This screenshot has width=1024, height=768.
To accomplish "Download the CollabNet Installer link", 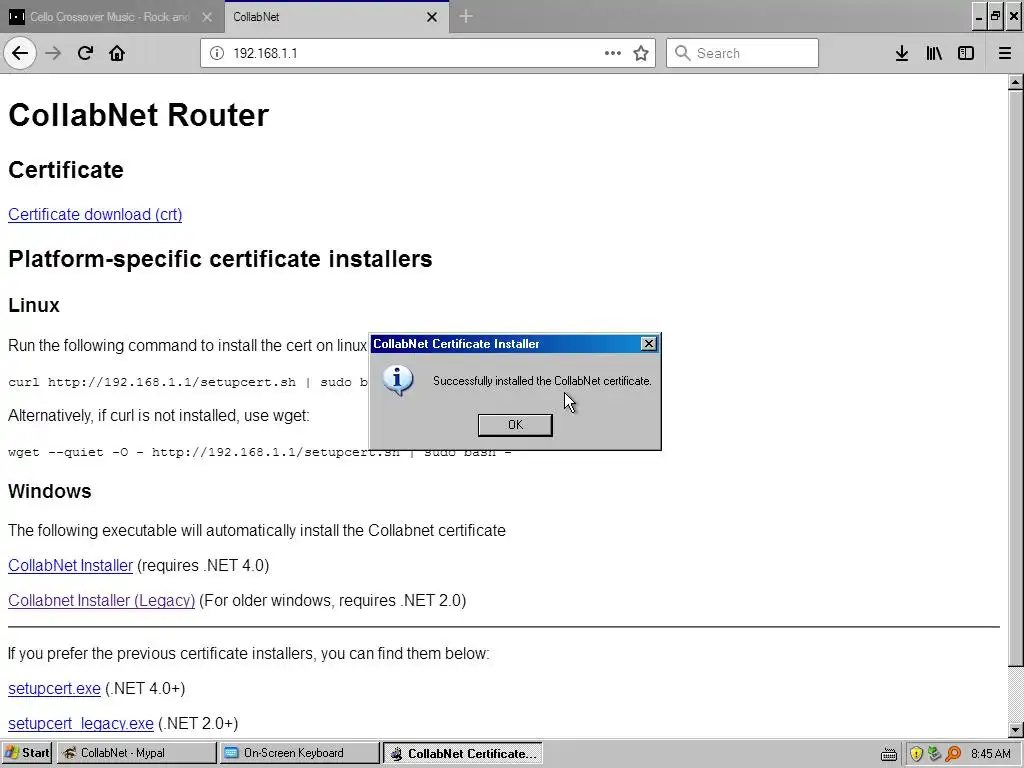I will [71, 565].
